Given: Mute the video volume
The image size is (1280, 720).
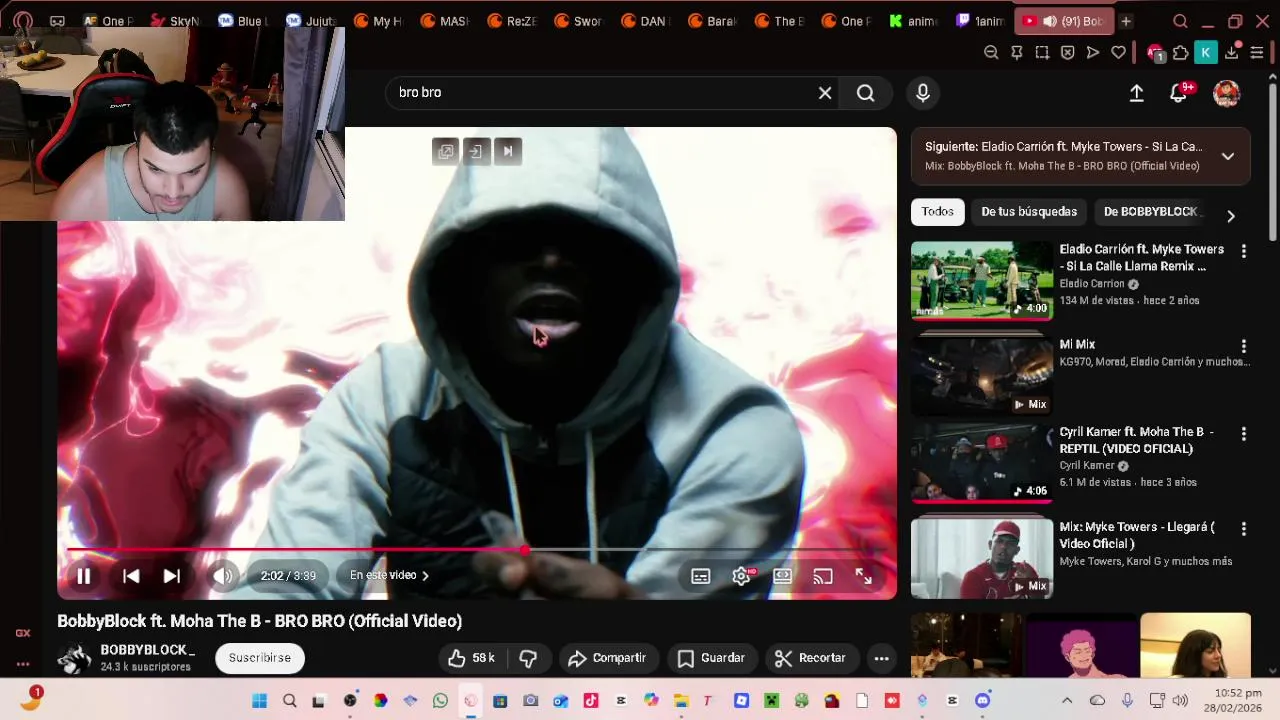Looking at the screenshot, I should coord(223,576).
